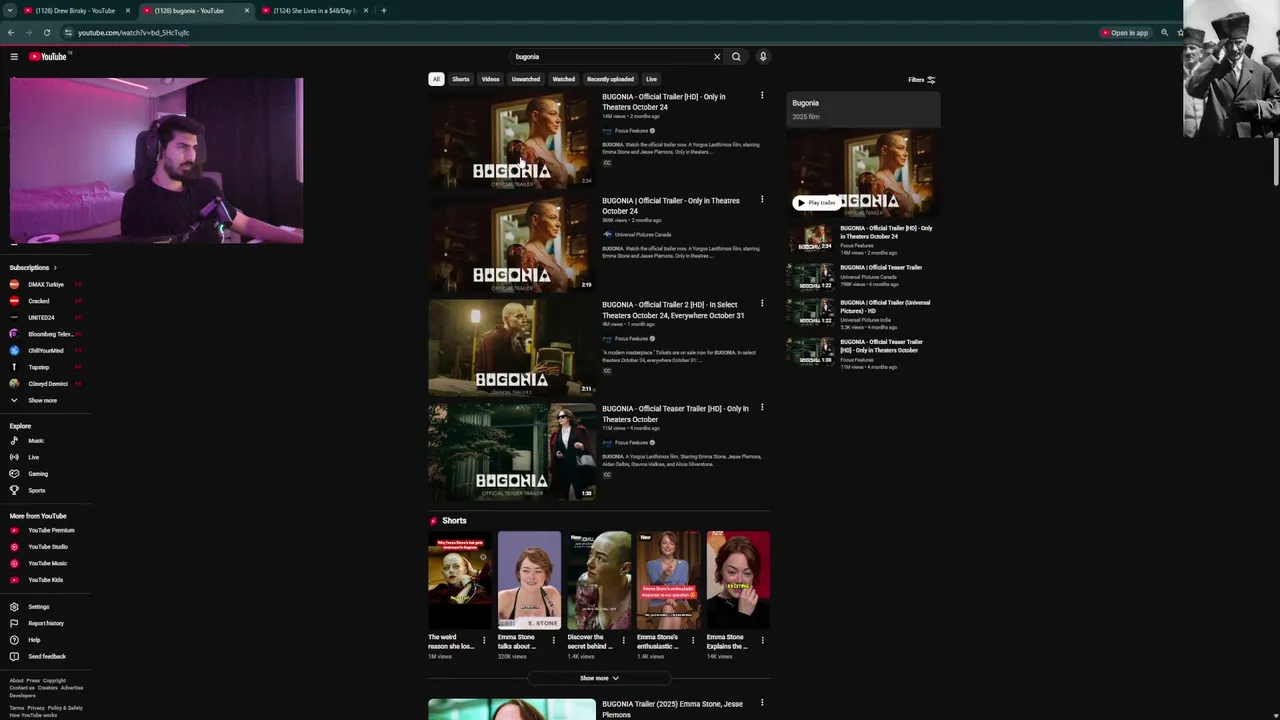Screen dimensions: 1280x720
Task: Go to the YouTube home logo
Action: [x=47, y=57]
